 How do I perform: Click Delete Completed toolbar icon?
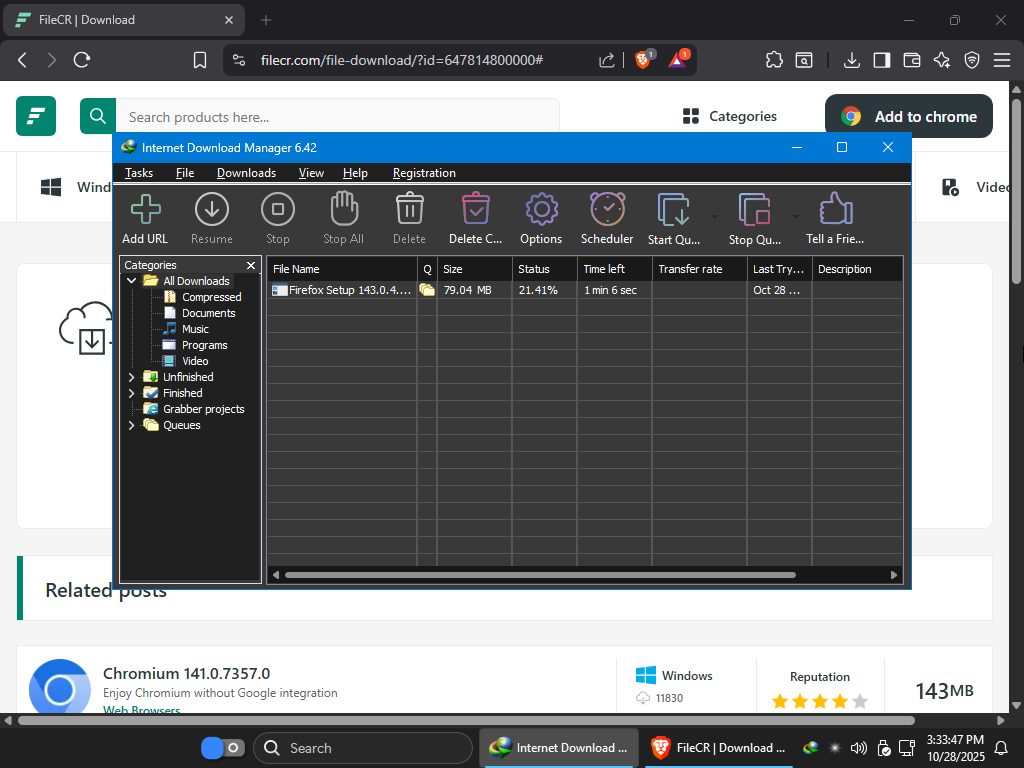click(475, 211)
